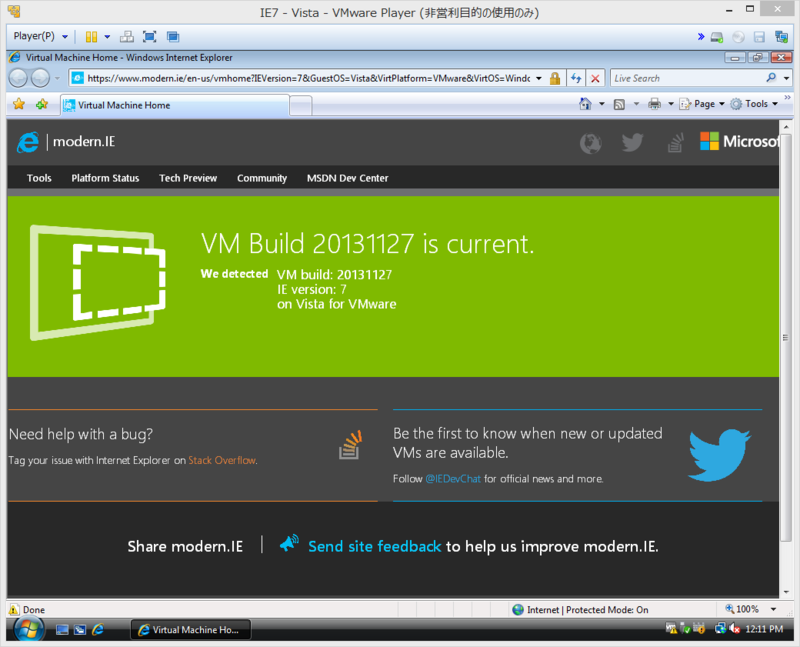
Task: Expand the Home button dropdown arrow
Action: tap(602, 104)
